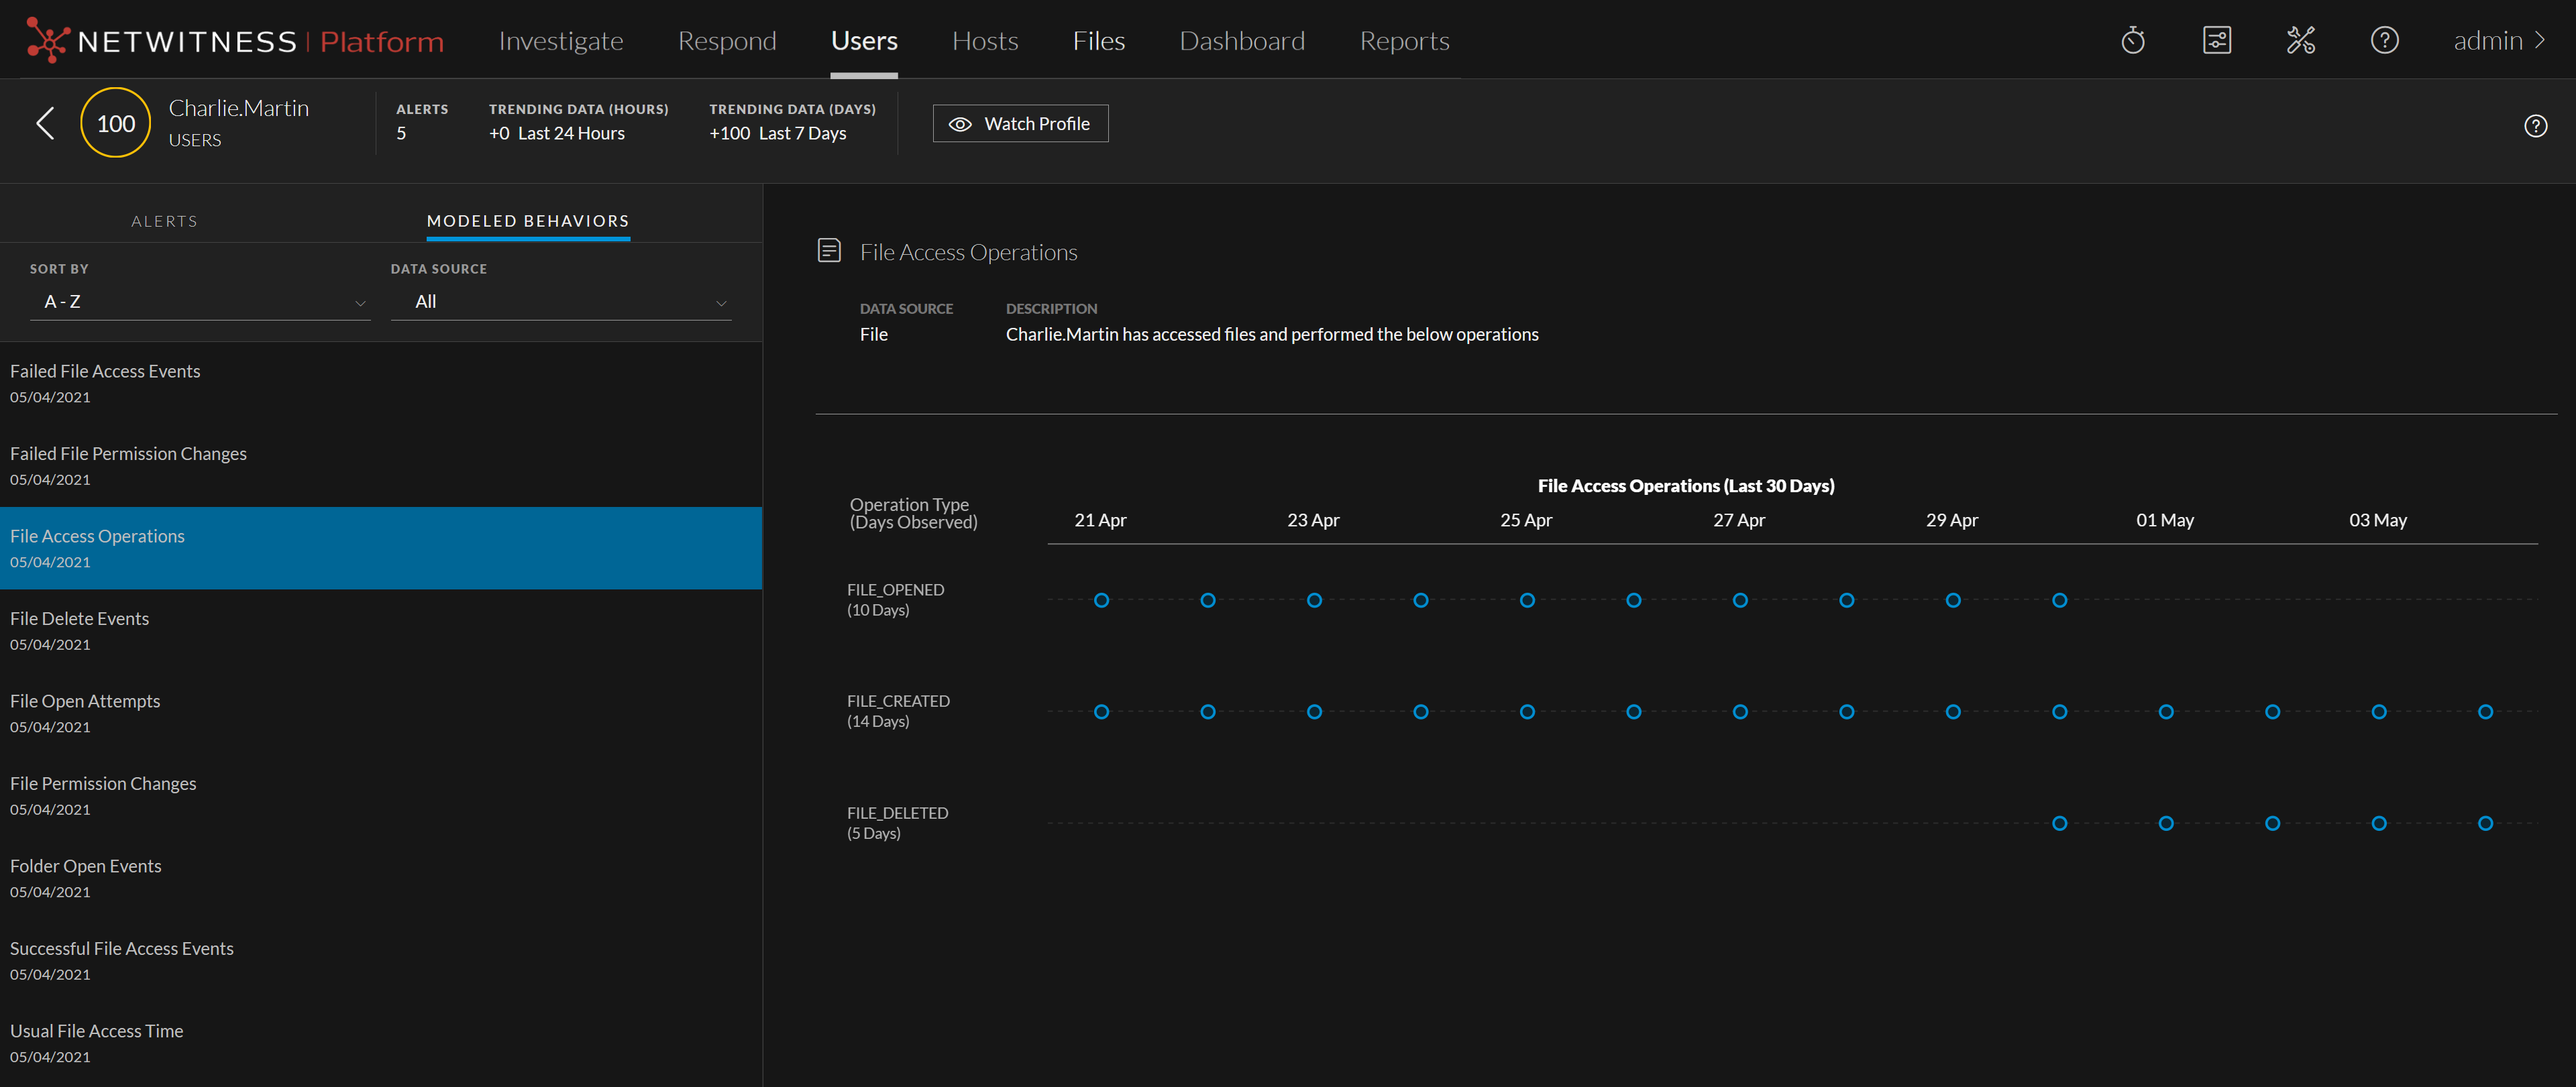Image resolution: width=2576 pixels, height=1087 pixels.
Task: Click the top navigation help icon
Action: pos(2384,41)
